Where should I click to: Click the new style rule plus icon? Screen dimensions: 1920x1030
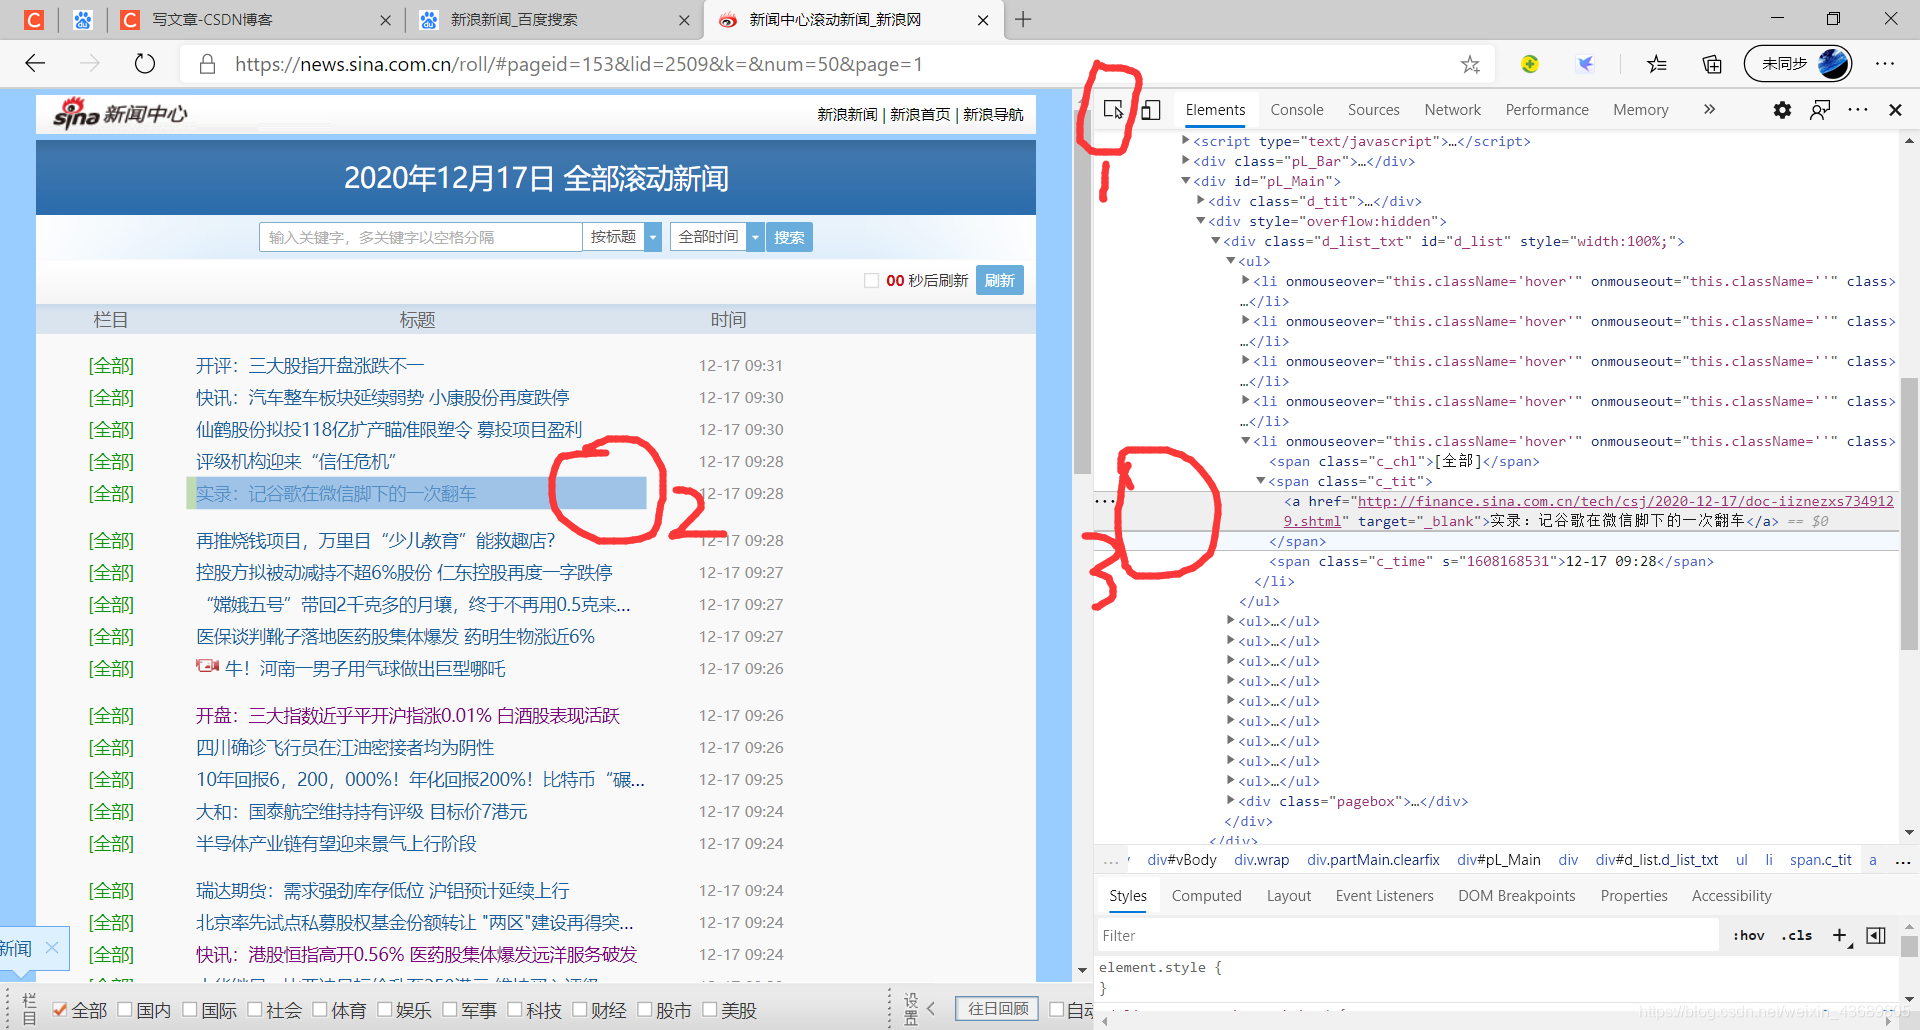coord(1840,936)
